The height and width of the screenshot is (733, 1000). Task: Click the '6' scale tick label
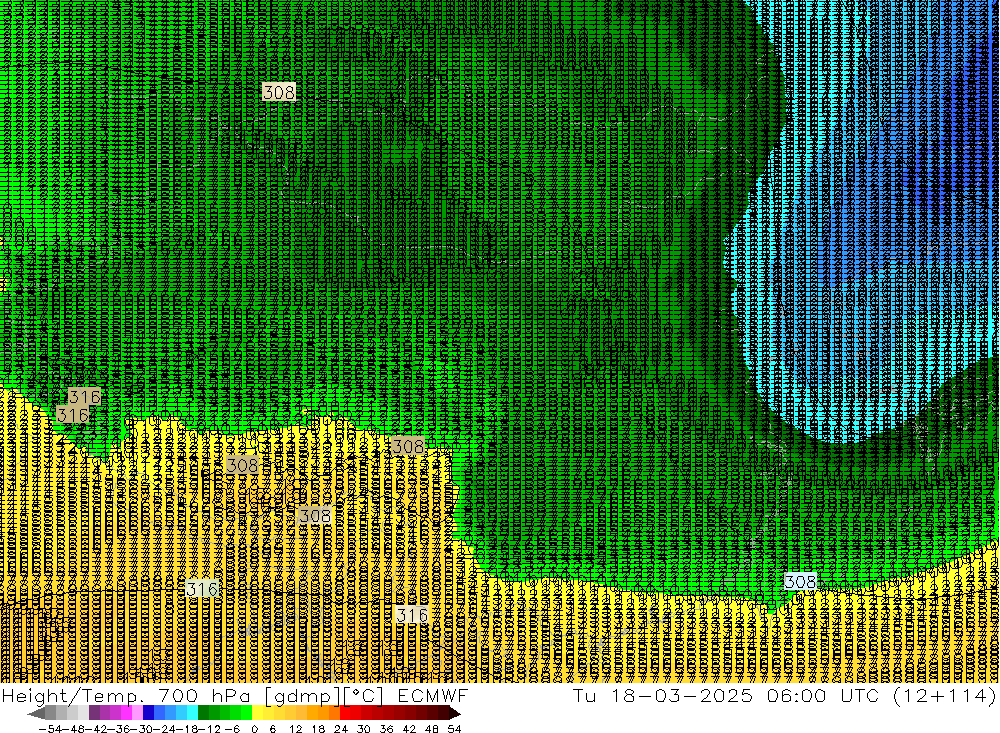(x=272, y=729)
